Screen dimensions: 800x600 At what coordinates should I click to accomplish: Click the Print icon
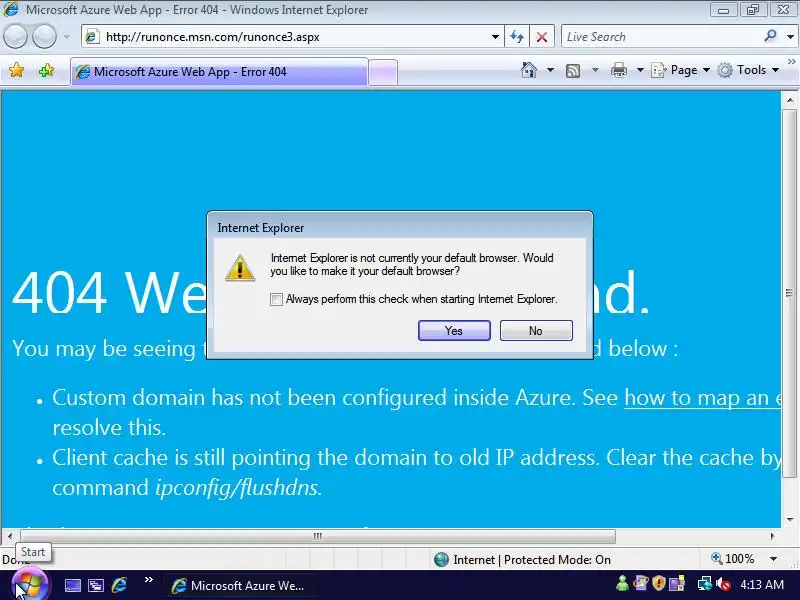618,70
